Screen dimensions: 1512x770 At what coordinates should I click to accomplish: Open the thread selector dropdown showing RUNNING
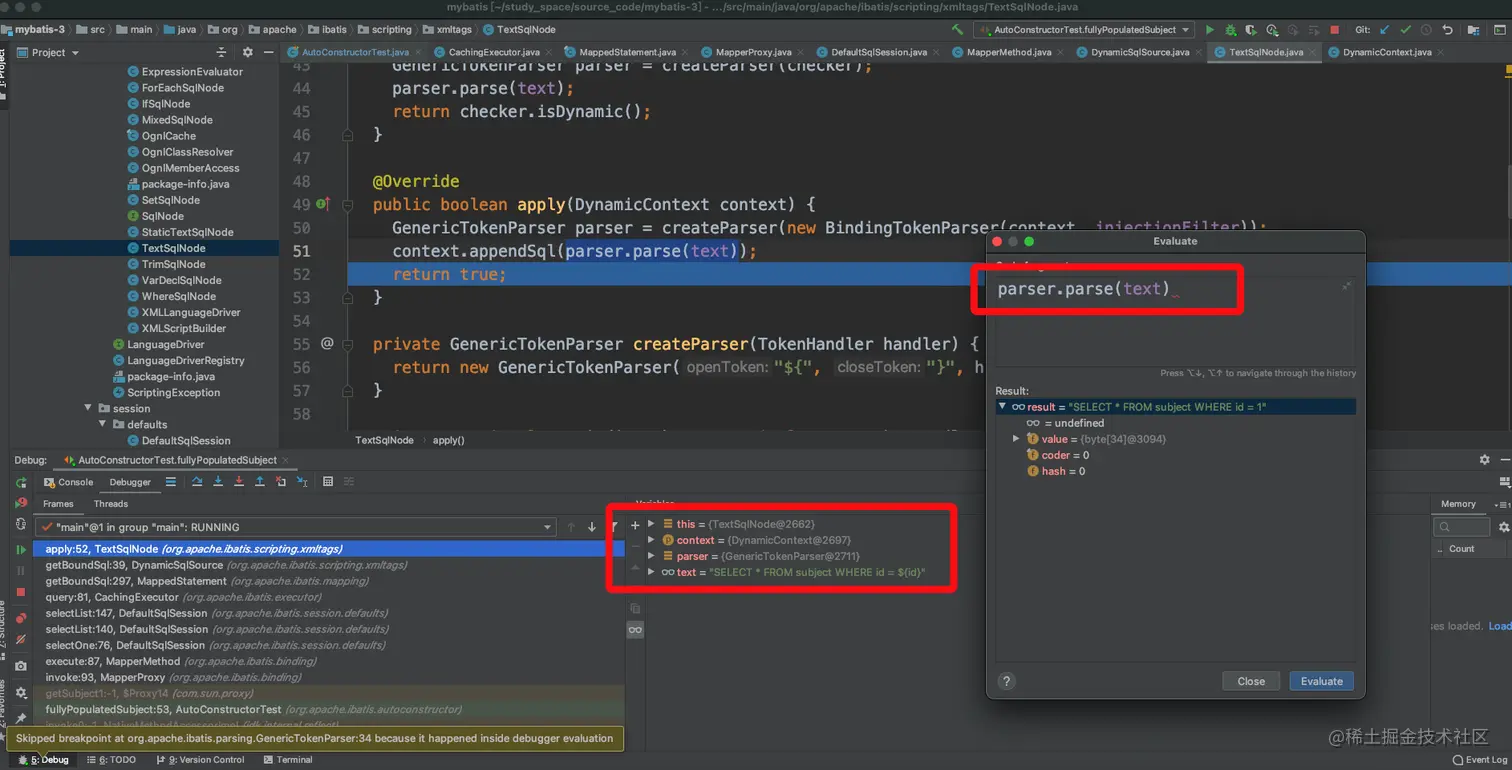(x=296, y=527)
